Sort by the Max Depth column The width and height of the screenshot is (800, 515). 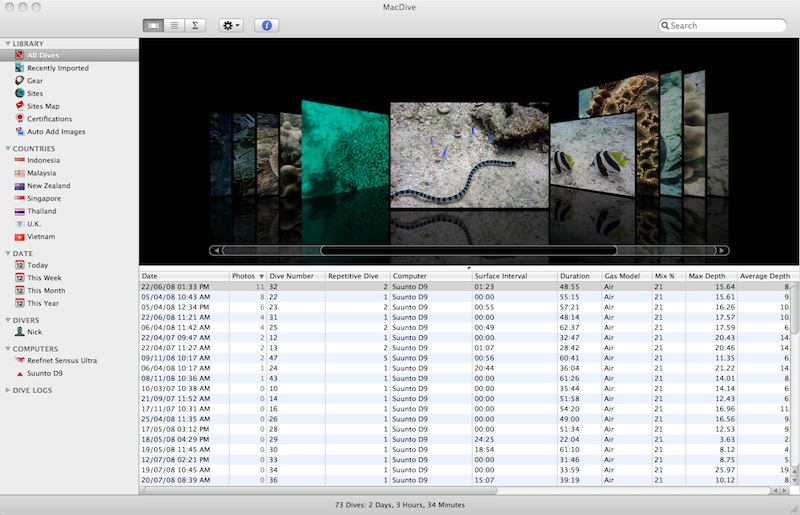710,275
